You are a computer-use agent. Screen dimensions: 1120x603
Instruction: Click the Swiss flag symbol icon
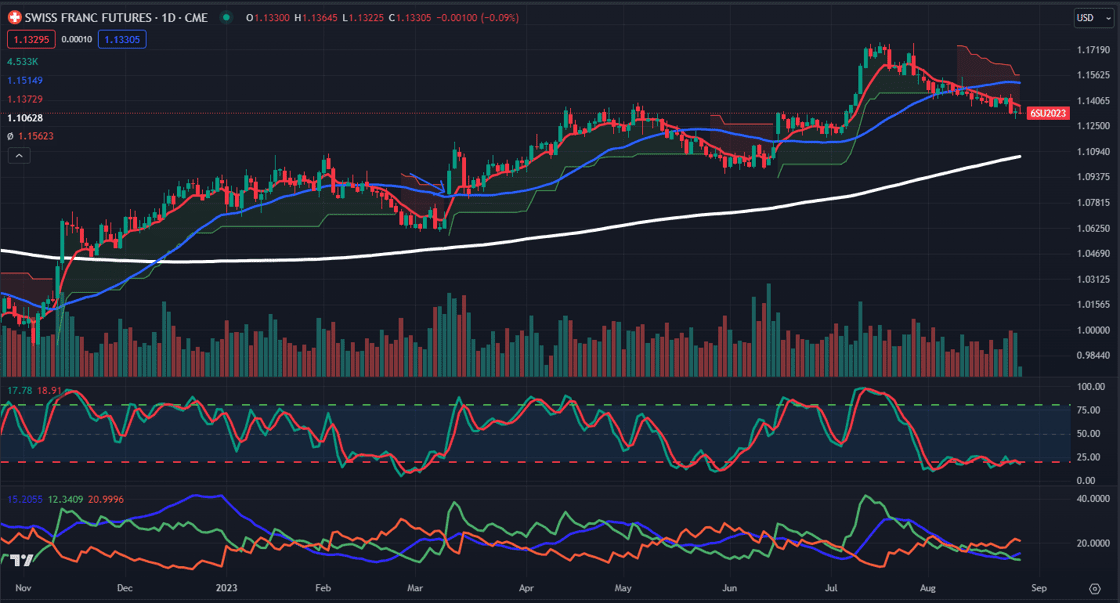(x=14, y=17)
